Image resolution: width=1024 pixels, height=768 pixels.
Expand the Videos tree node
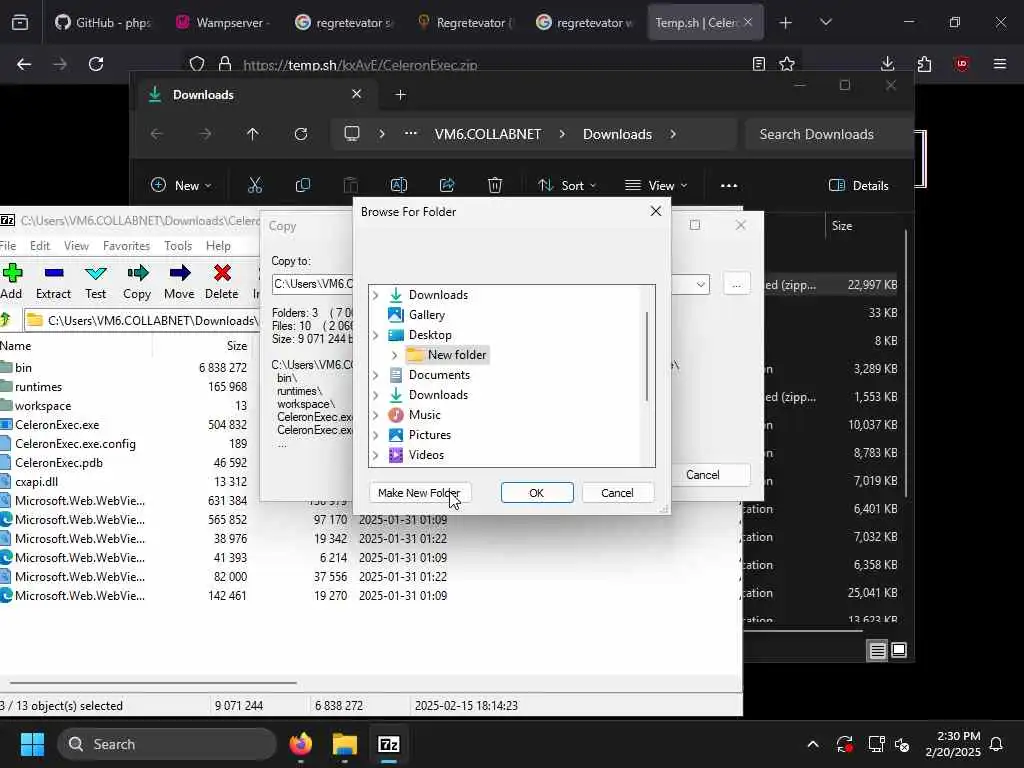[376, 455]
